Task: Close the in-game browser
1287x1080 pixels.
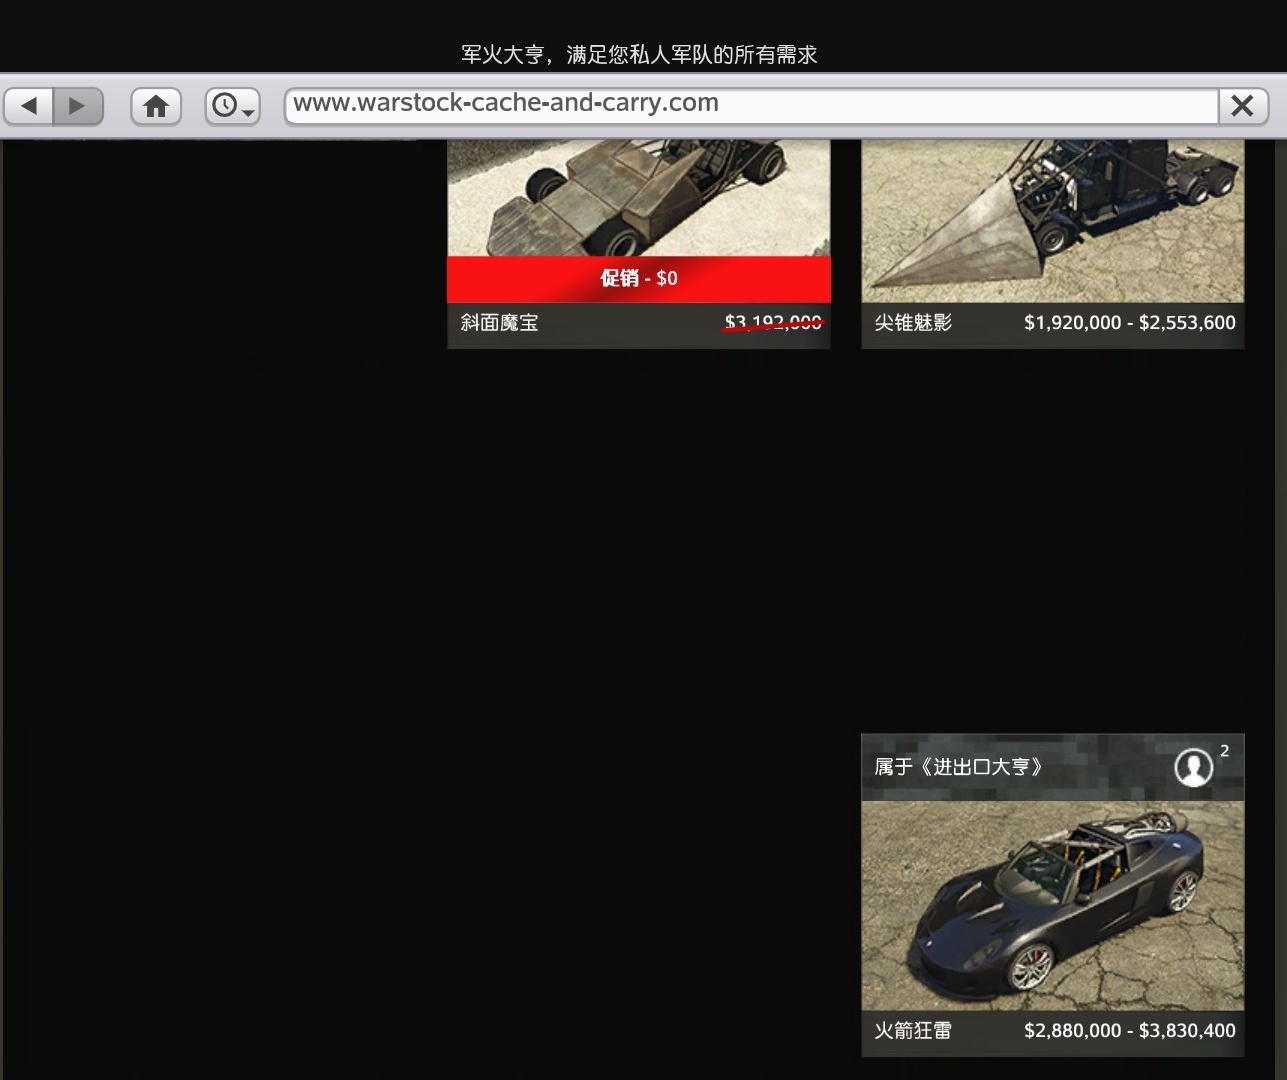Action: (1243, 105)
